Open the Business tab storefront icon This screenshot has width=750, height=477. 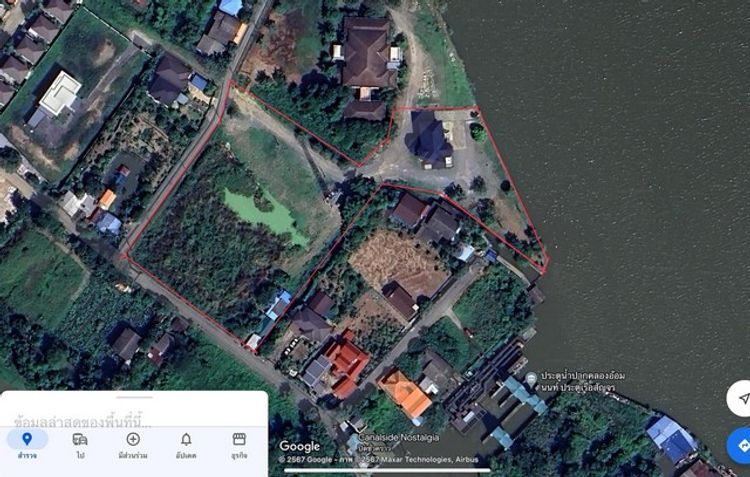click(x=239, y=444)
